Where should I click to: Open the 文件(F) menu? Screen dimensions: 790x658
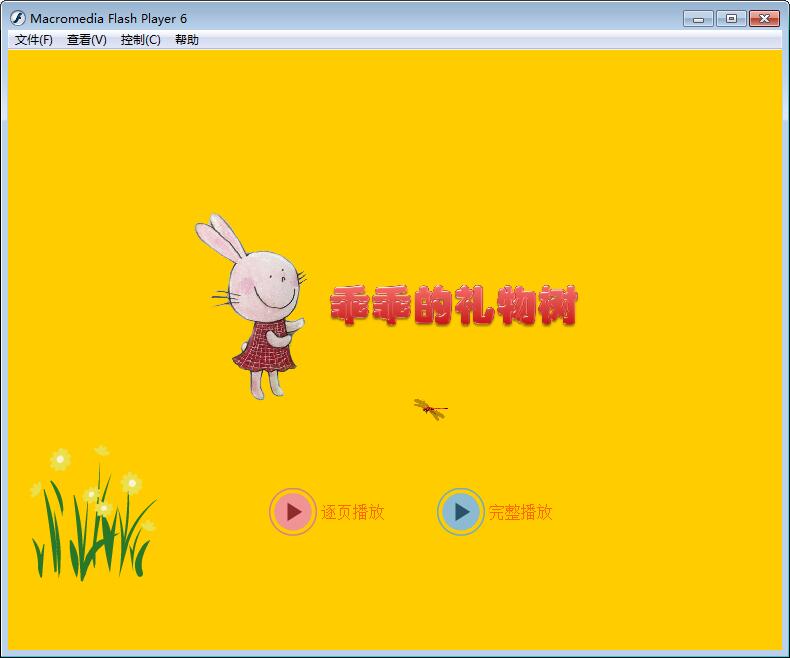pos(34,40)
